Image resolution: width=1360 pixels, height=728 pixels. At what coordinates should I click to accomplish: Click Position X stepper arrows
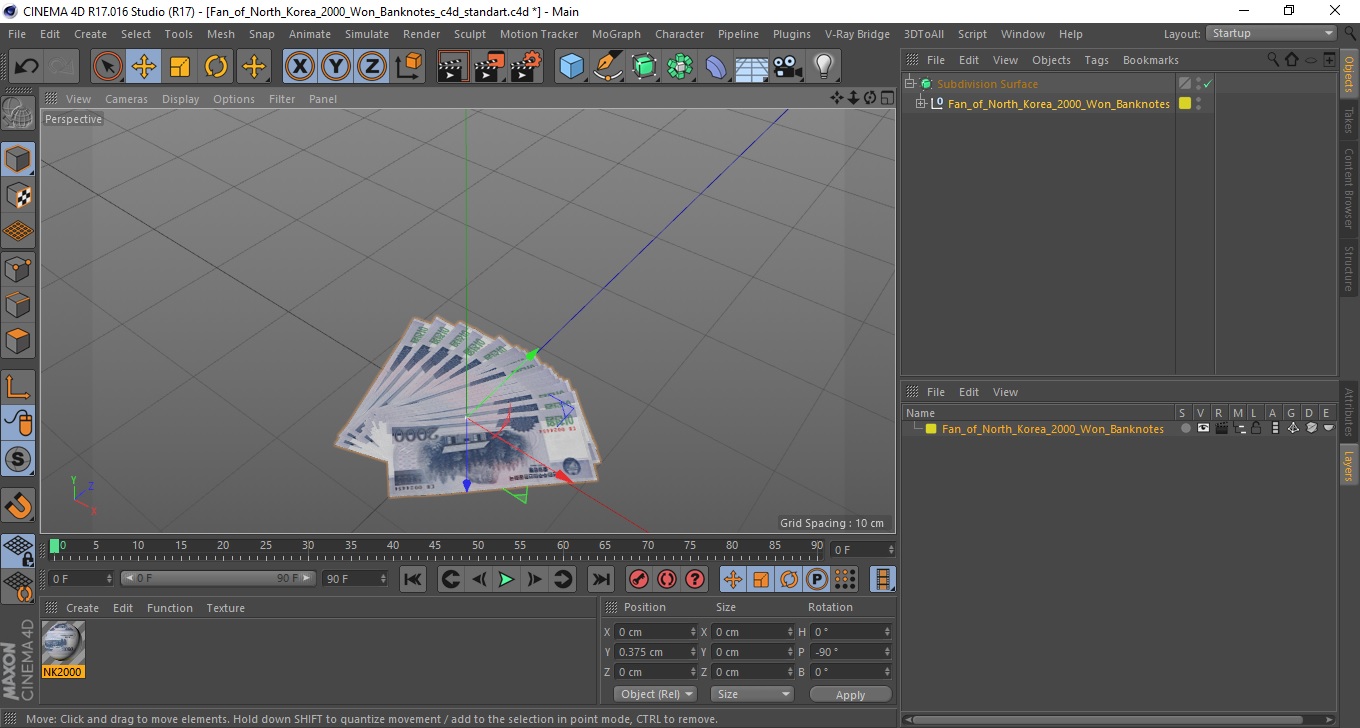pos(694,632)
